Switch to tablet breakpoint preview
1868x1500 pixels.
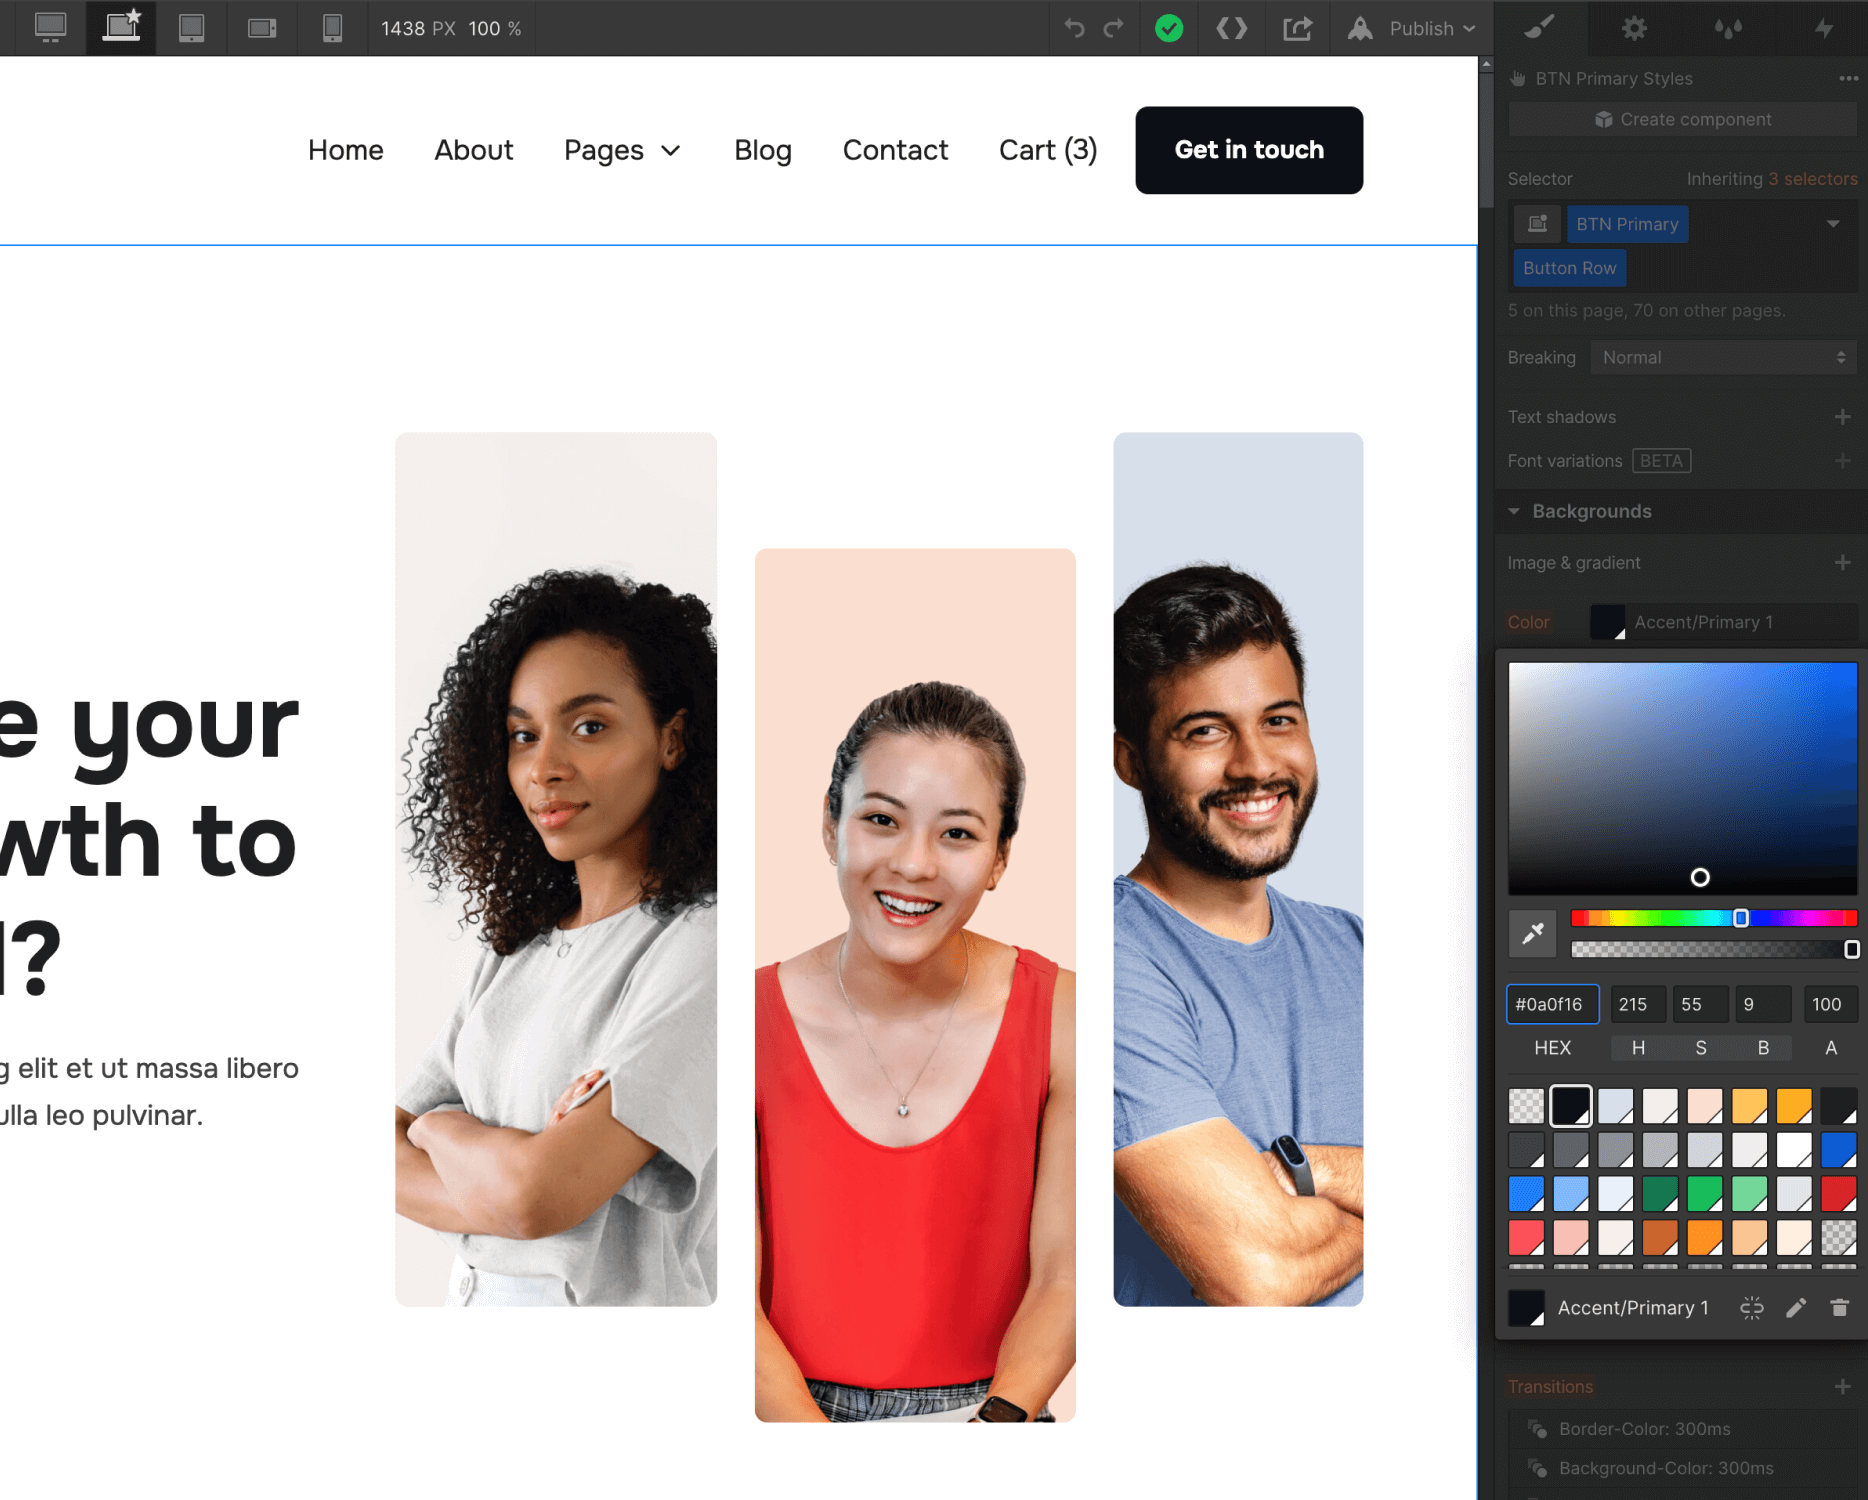tap(192, 28)
